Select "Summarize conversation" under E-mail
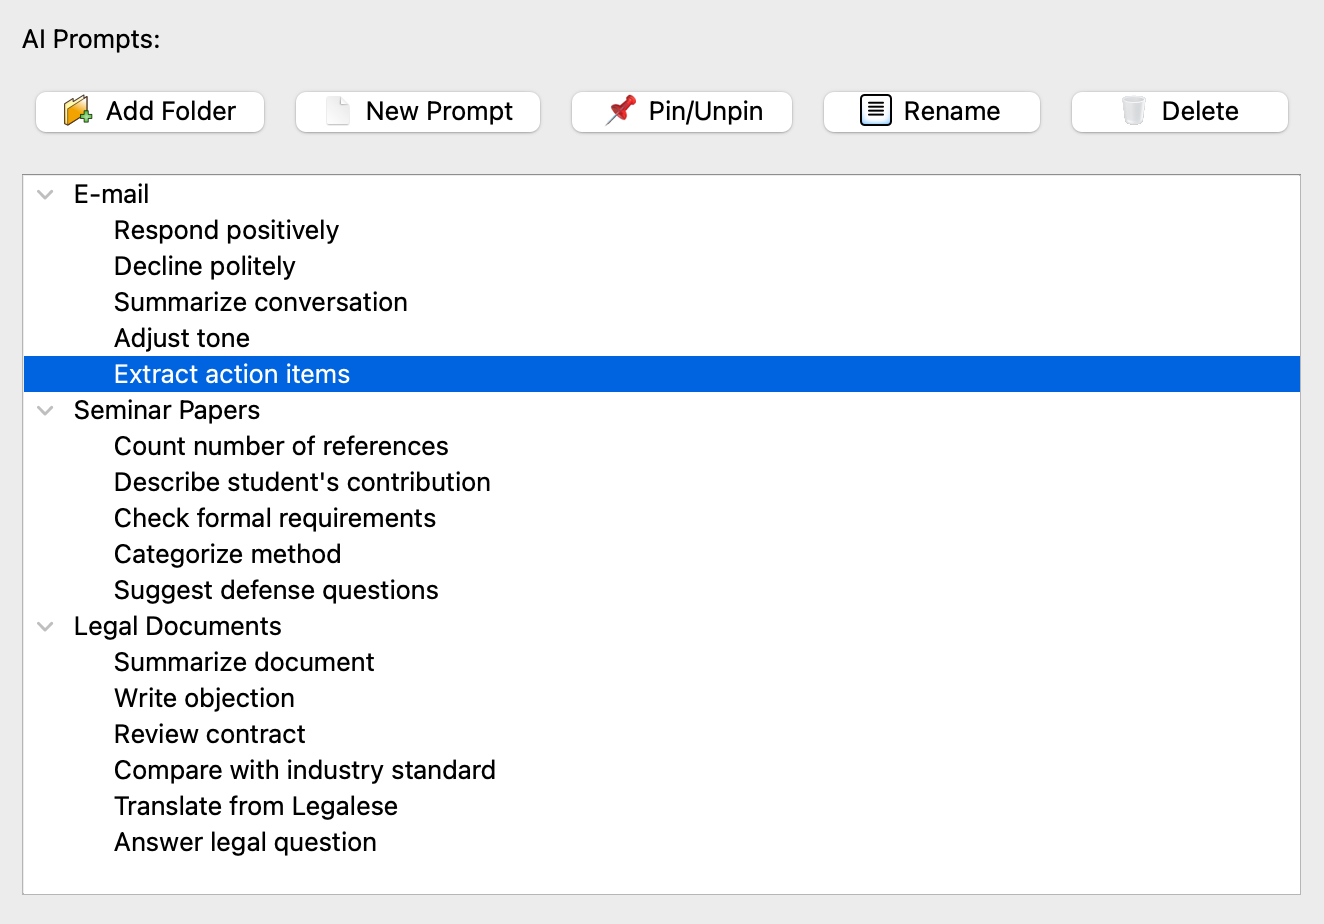The width and height of the screenshot is (1324, 924). [260, 302]
